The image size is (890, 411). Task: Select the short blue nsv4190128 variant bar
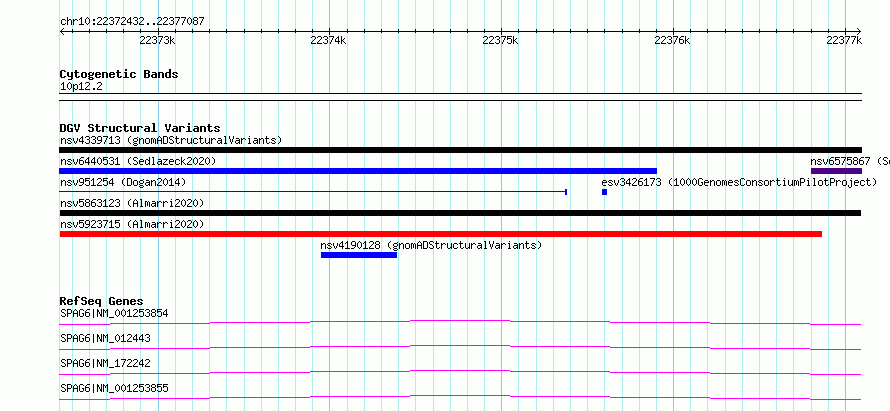click(x=359, y=255)
